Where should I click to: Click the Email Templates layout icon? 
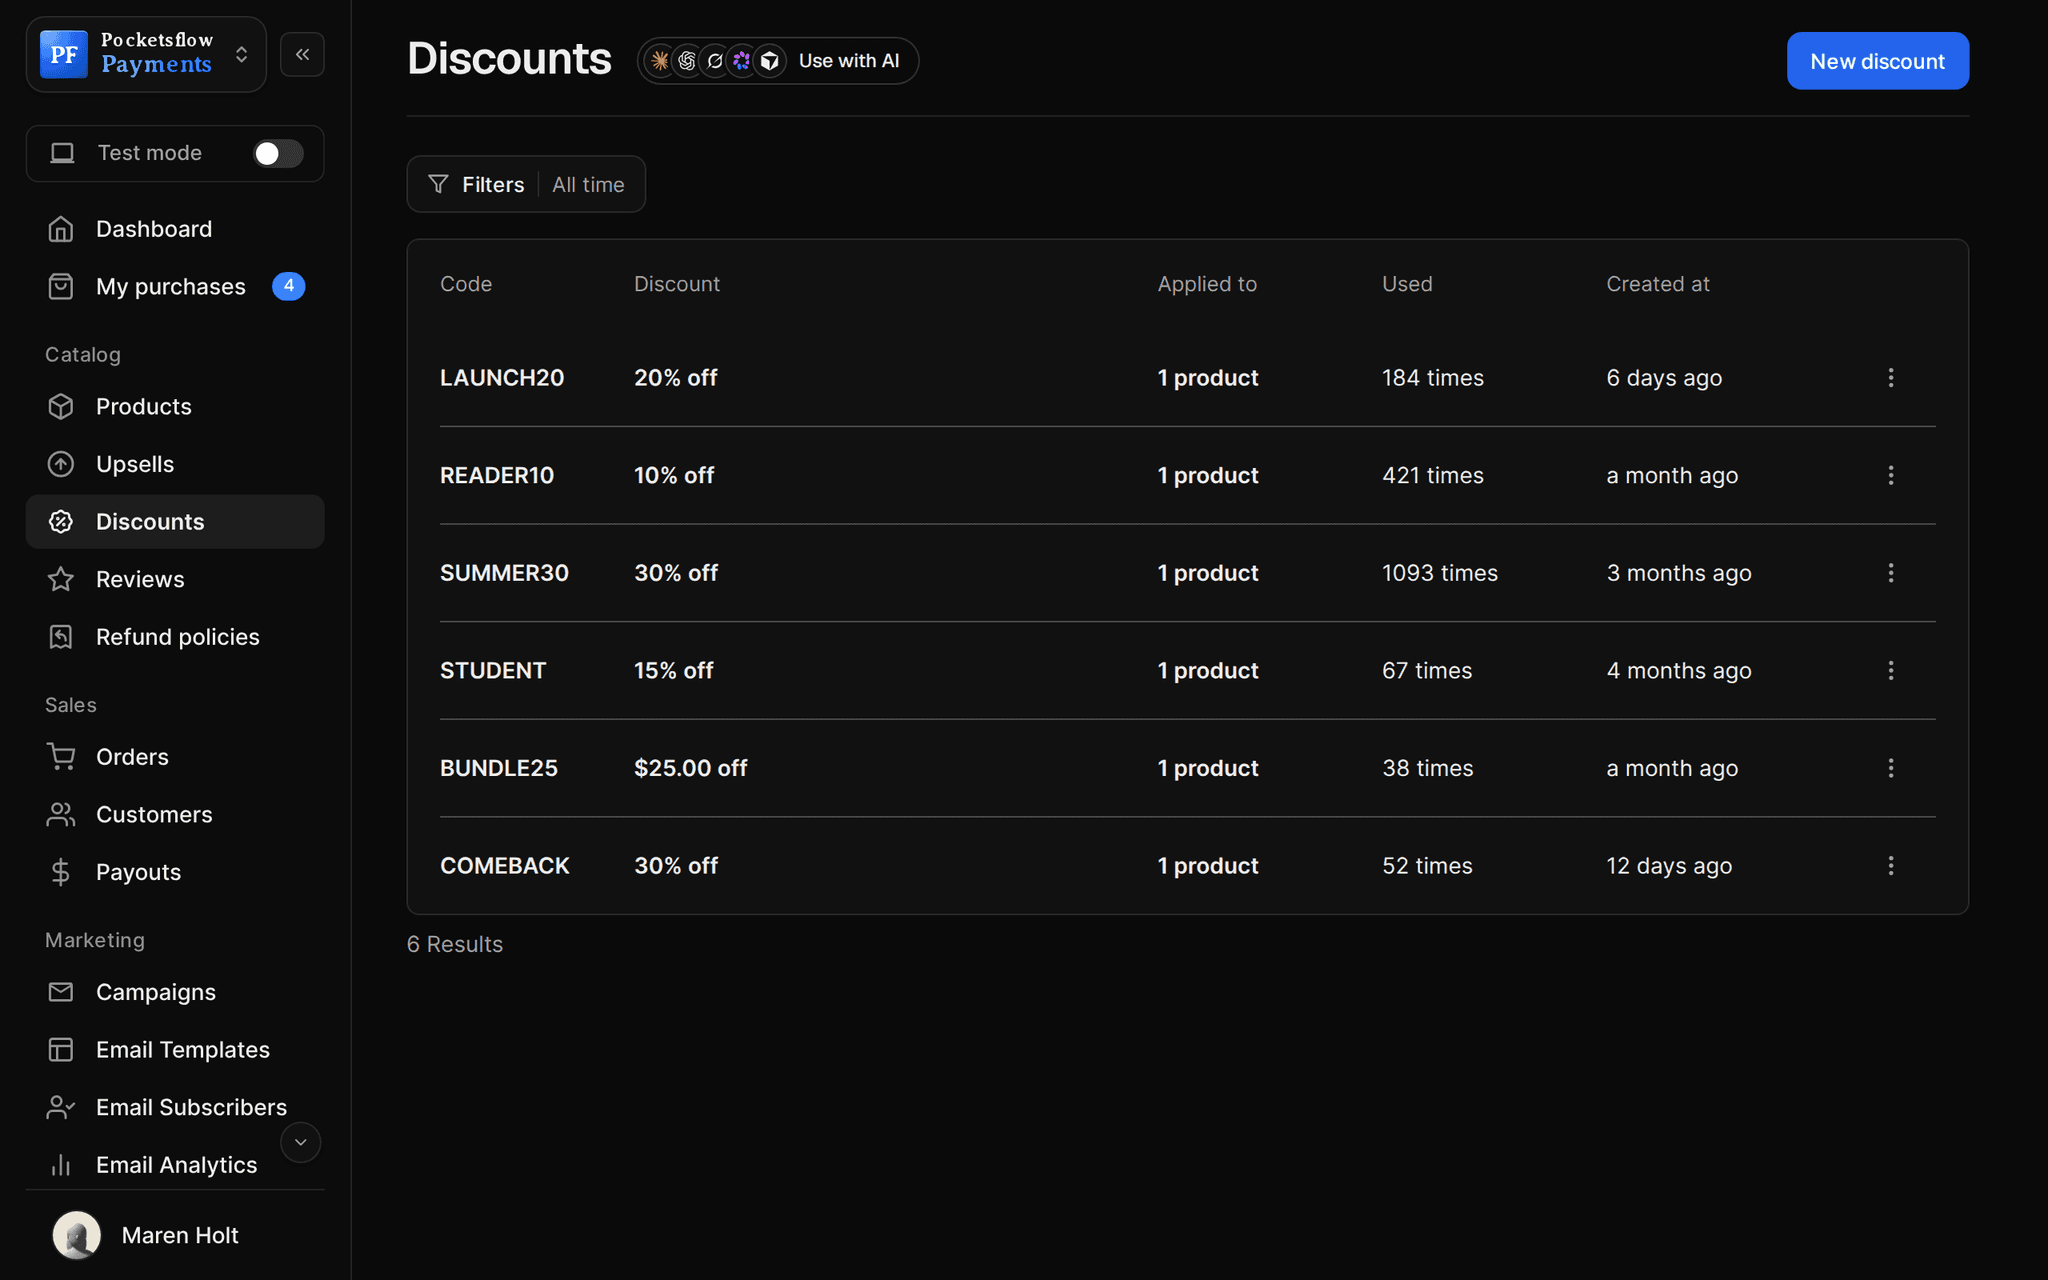pyautogui.click(x=61, y=1050)
